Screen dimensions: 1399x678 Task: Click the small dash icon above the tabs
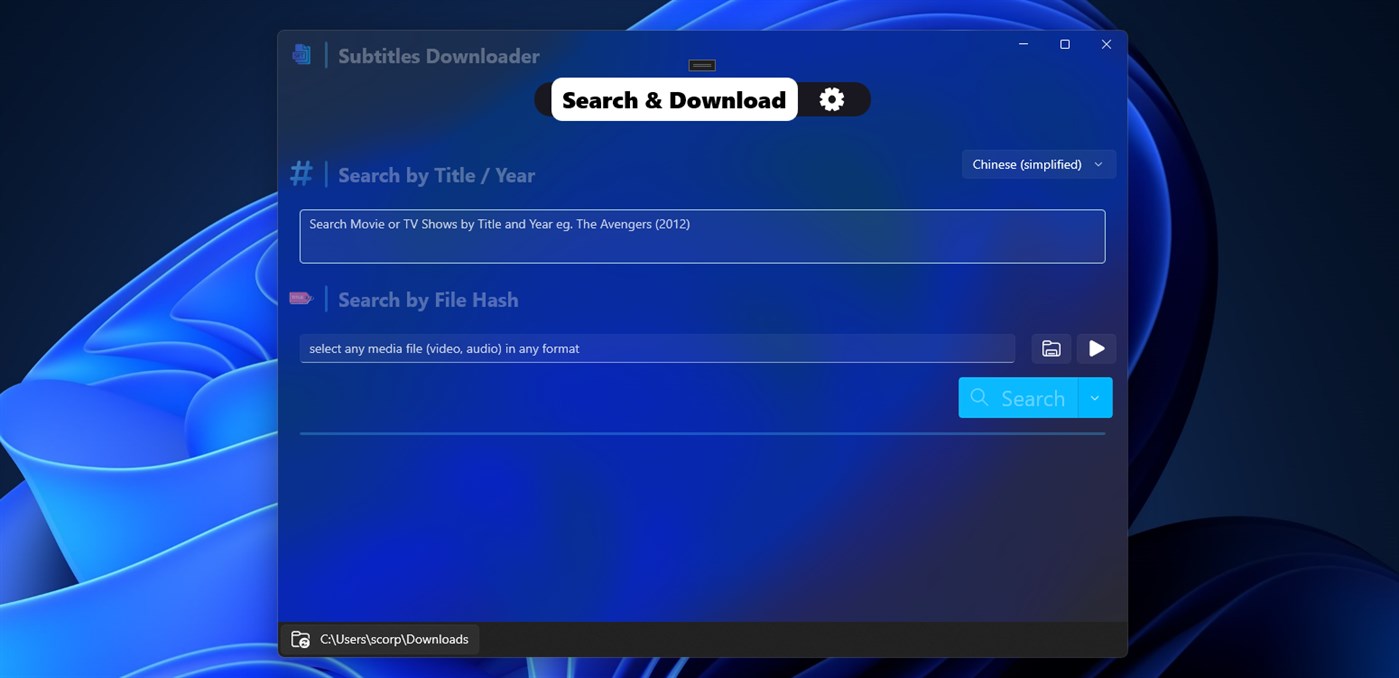pos(701,64)
